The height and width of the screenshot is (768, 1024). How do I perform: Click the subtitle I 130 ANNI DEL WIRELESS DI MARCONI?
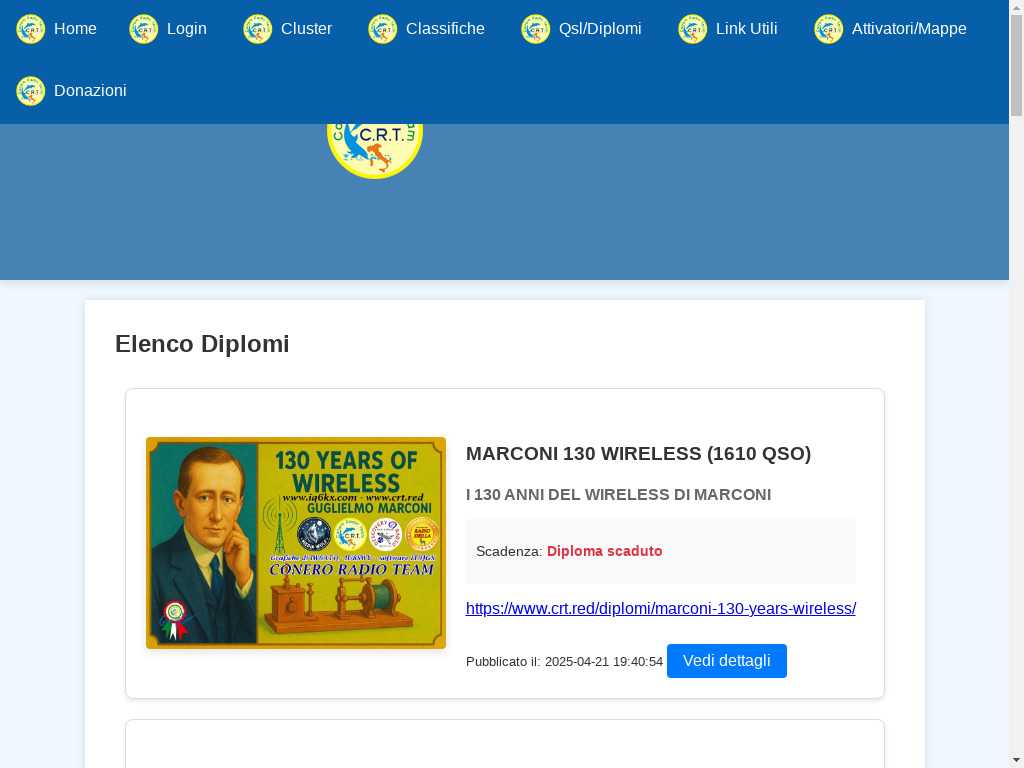(618, 495)
